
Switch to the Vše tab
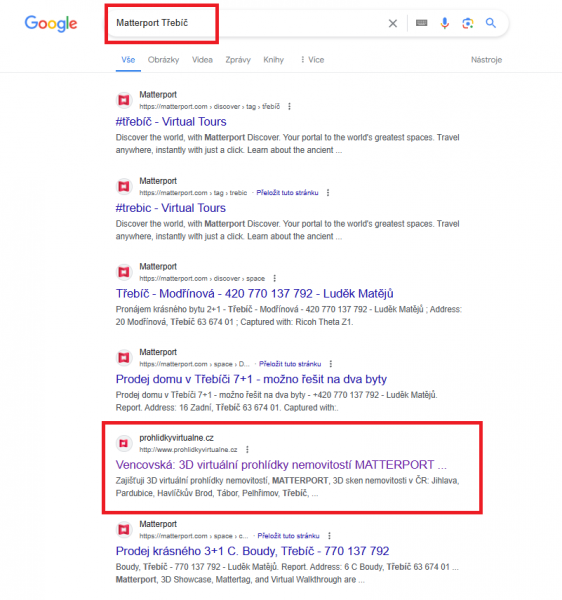128,60
